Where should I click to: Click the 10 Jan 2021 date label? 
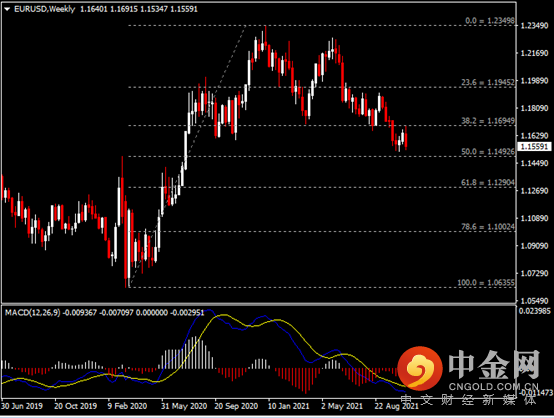(x=288, y=406)
